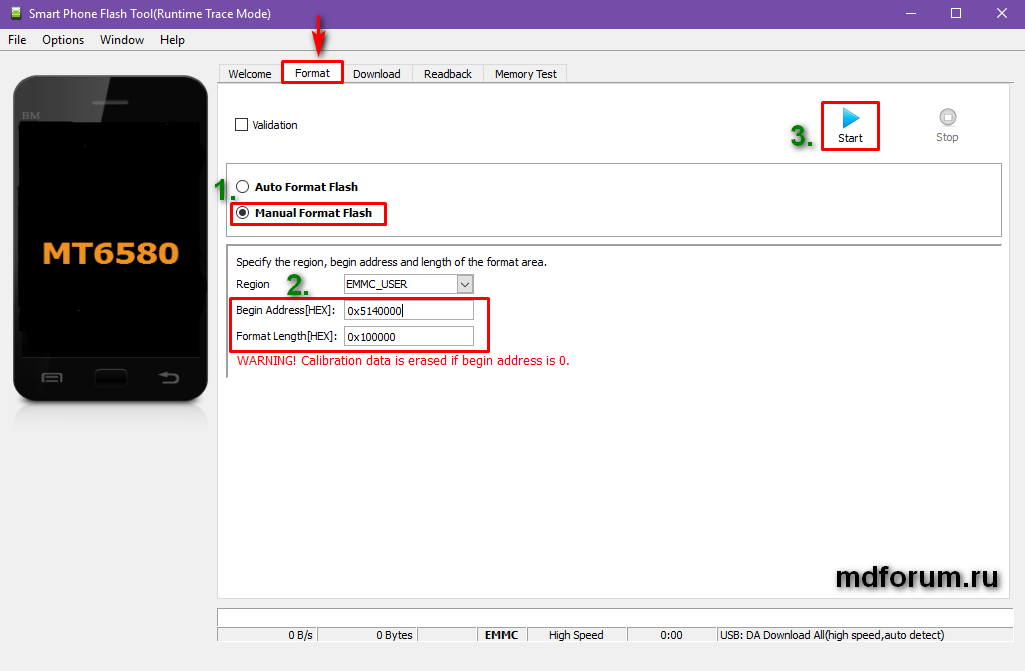This screenshot has height=671, width=1025.
Task: Click the Begin Address HEX input field
Action: coord(409,311)
